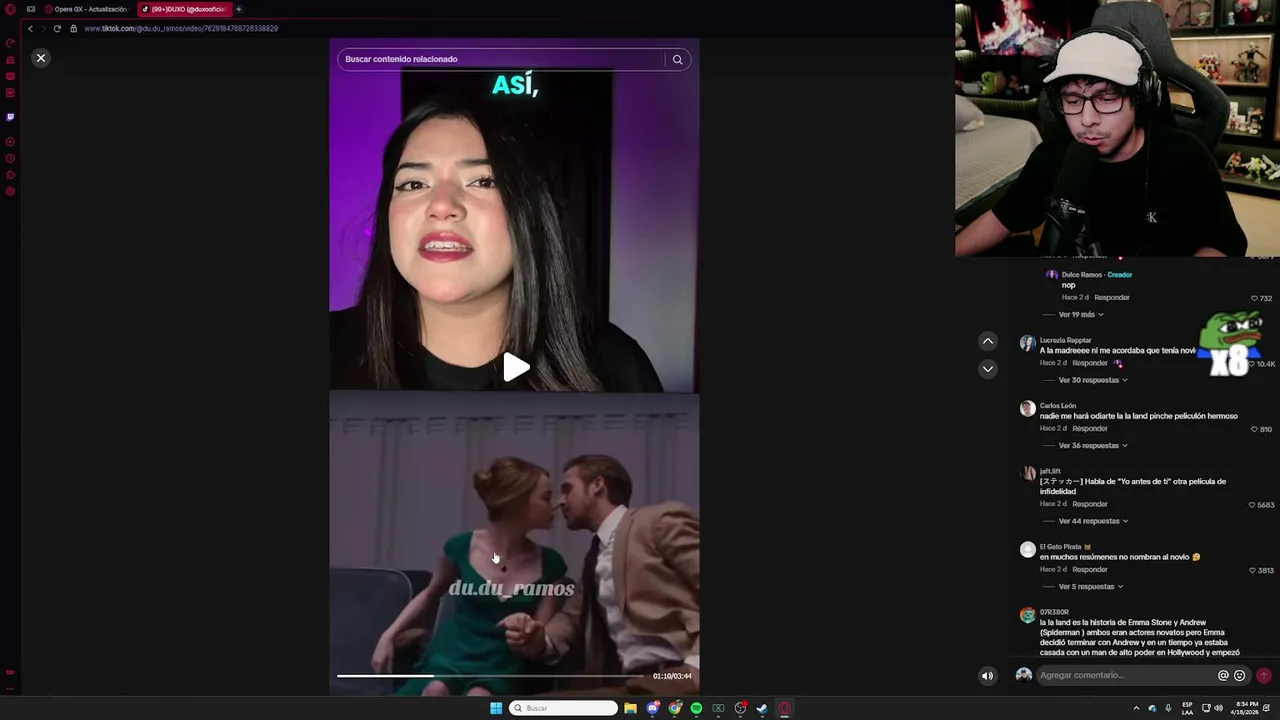
Task: Open Discord from the taskbar
Action: (653, 708)
